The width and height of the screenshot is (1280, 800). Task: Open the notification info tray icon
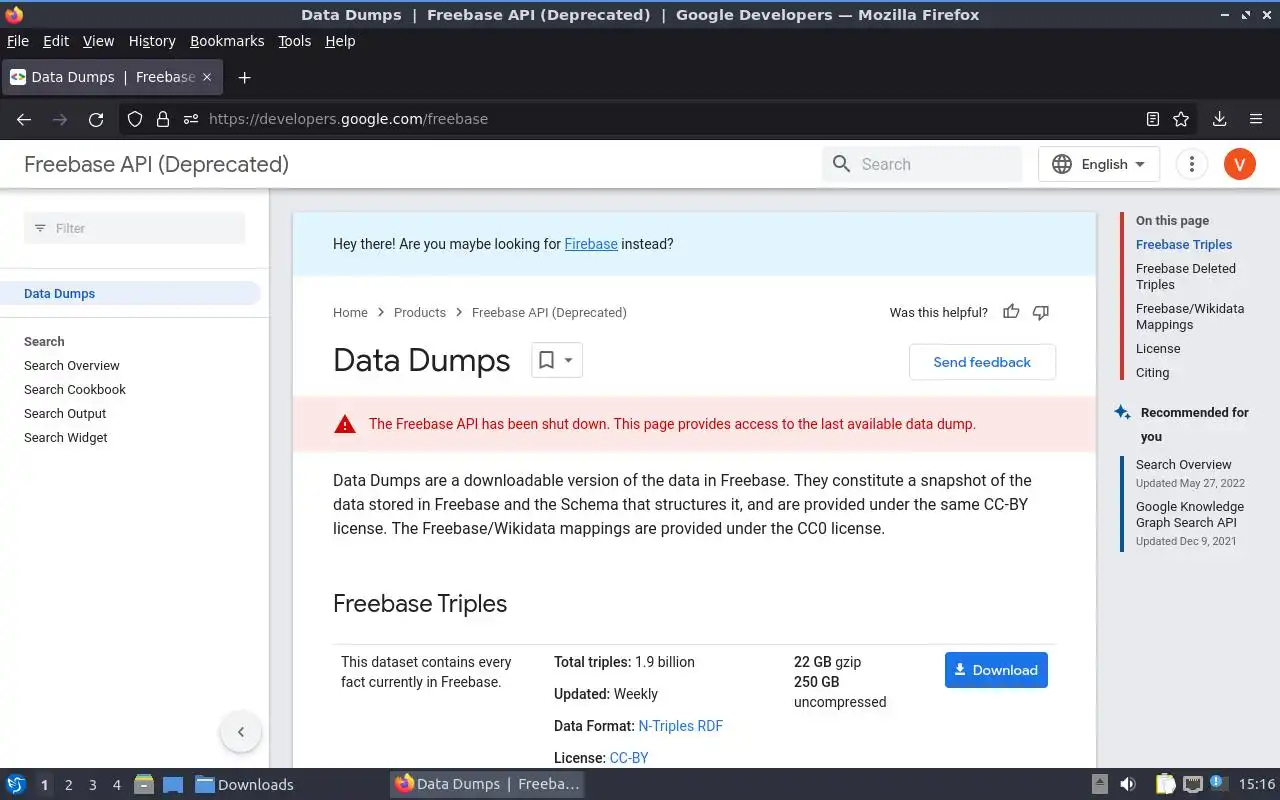pos(1218,783)
